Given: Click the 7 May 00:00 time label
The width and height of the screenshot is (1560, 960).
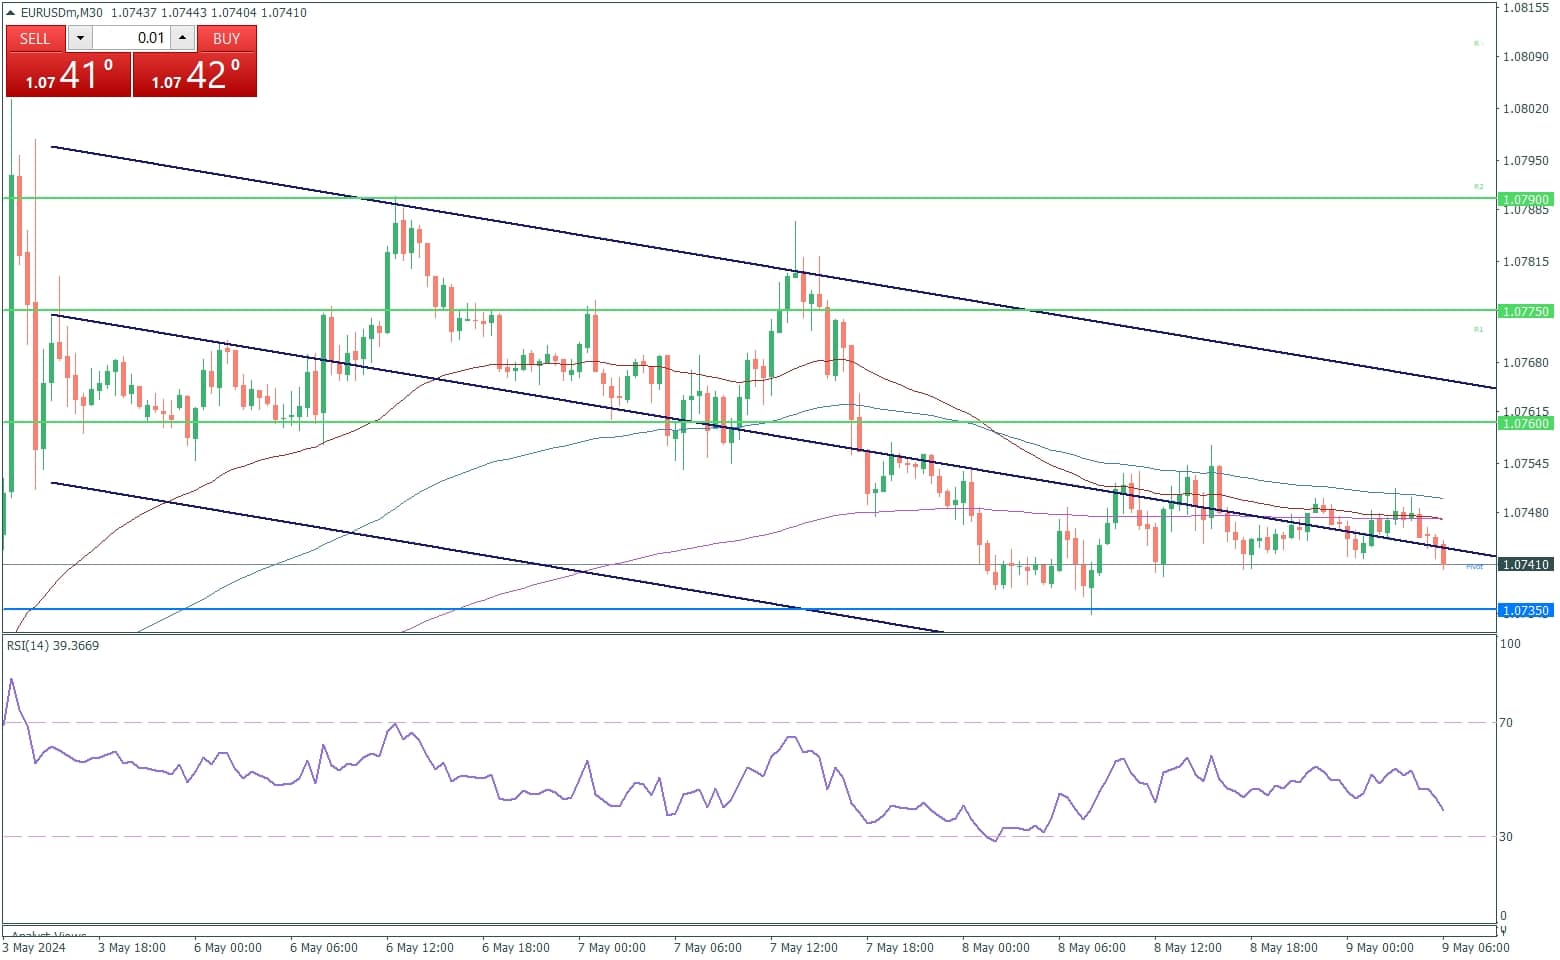Looking at the screenshot, I should pyautogui.click(x=612, y=947).
